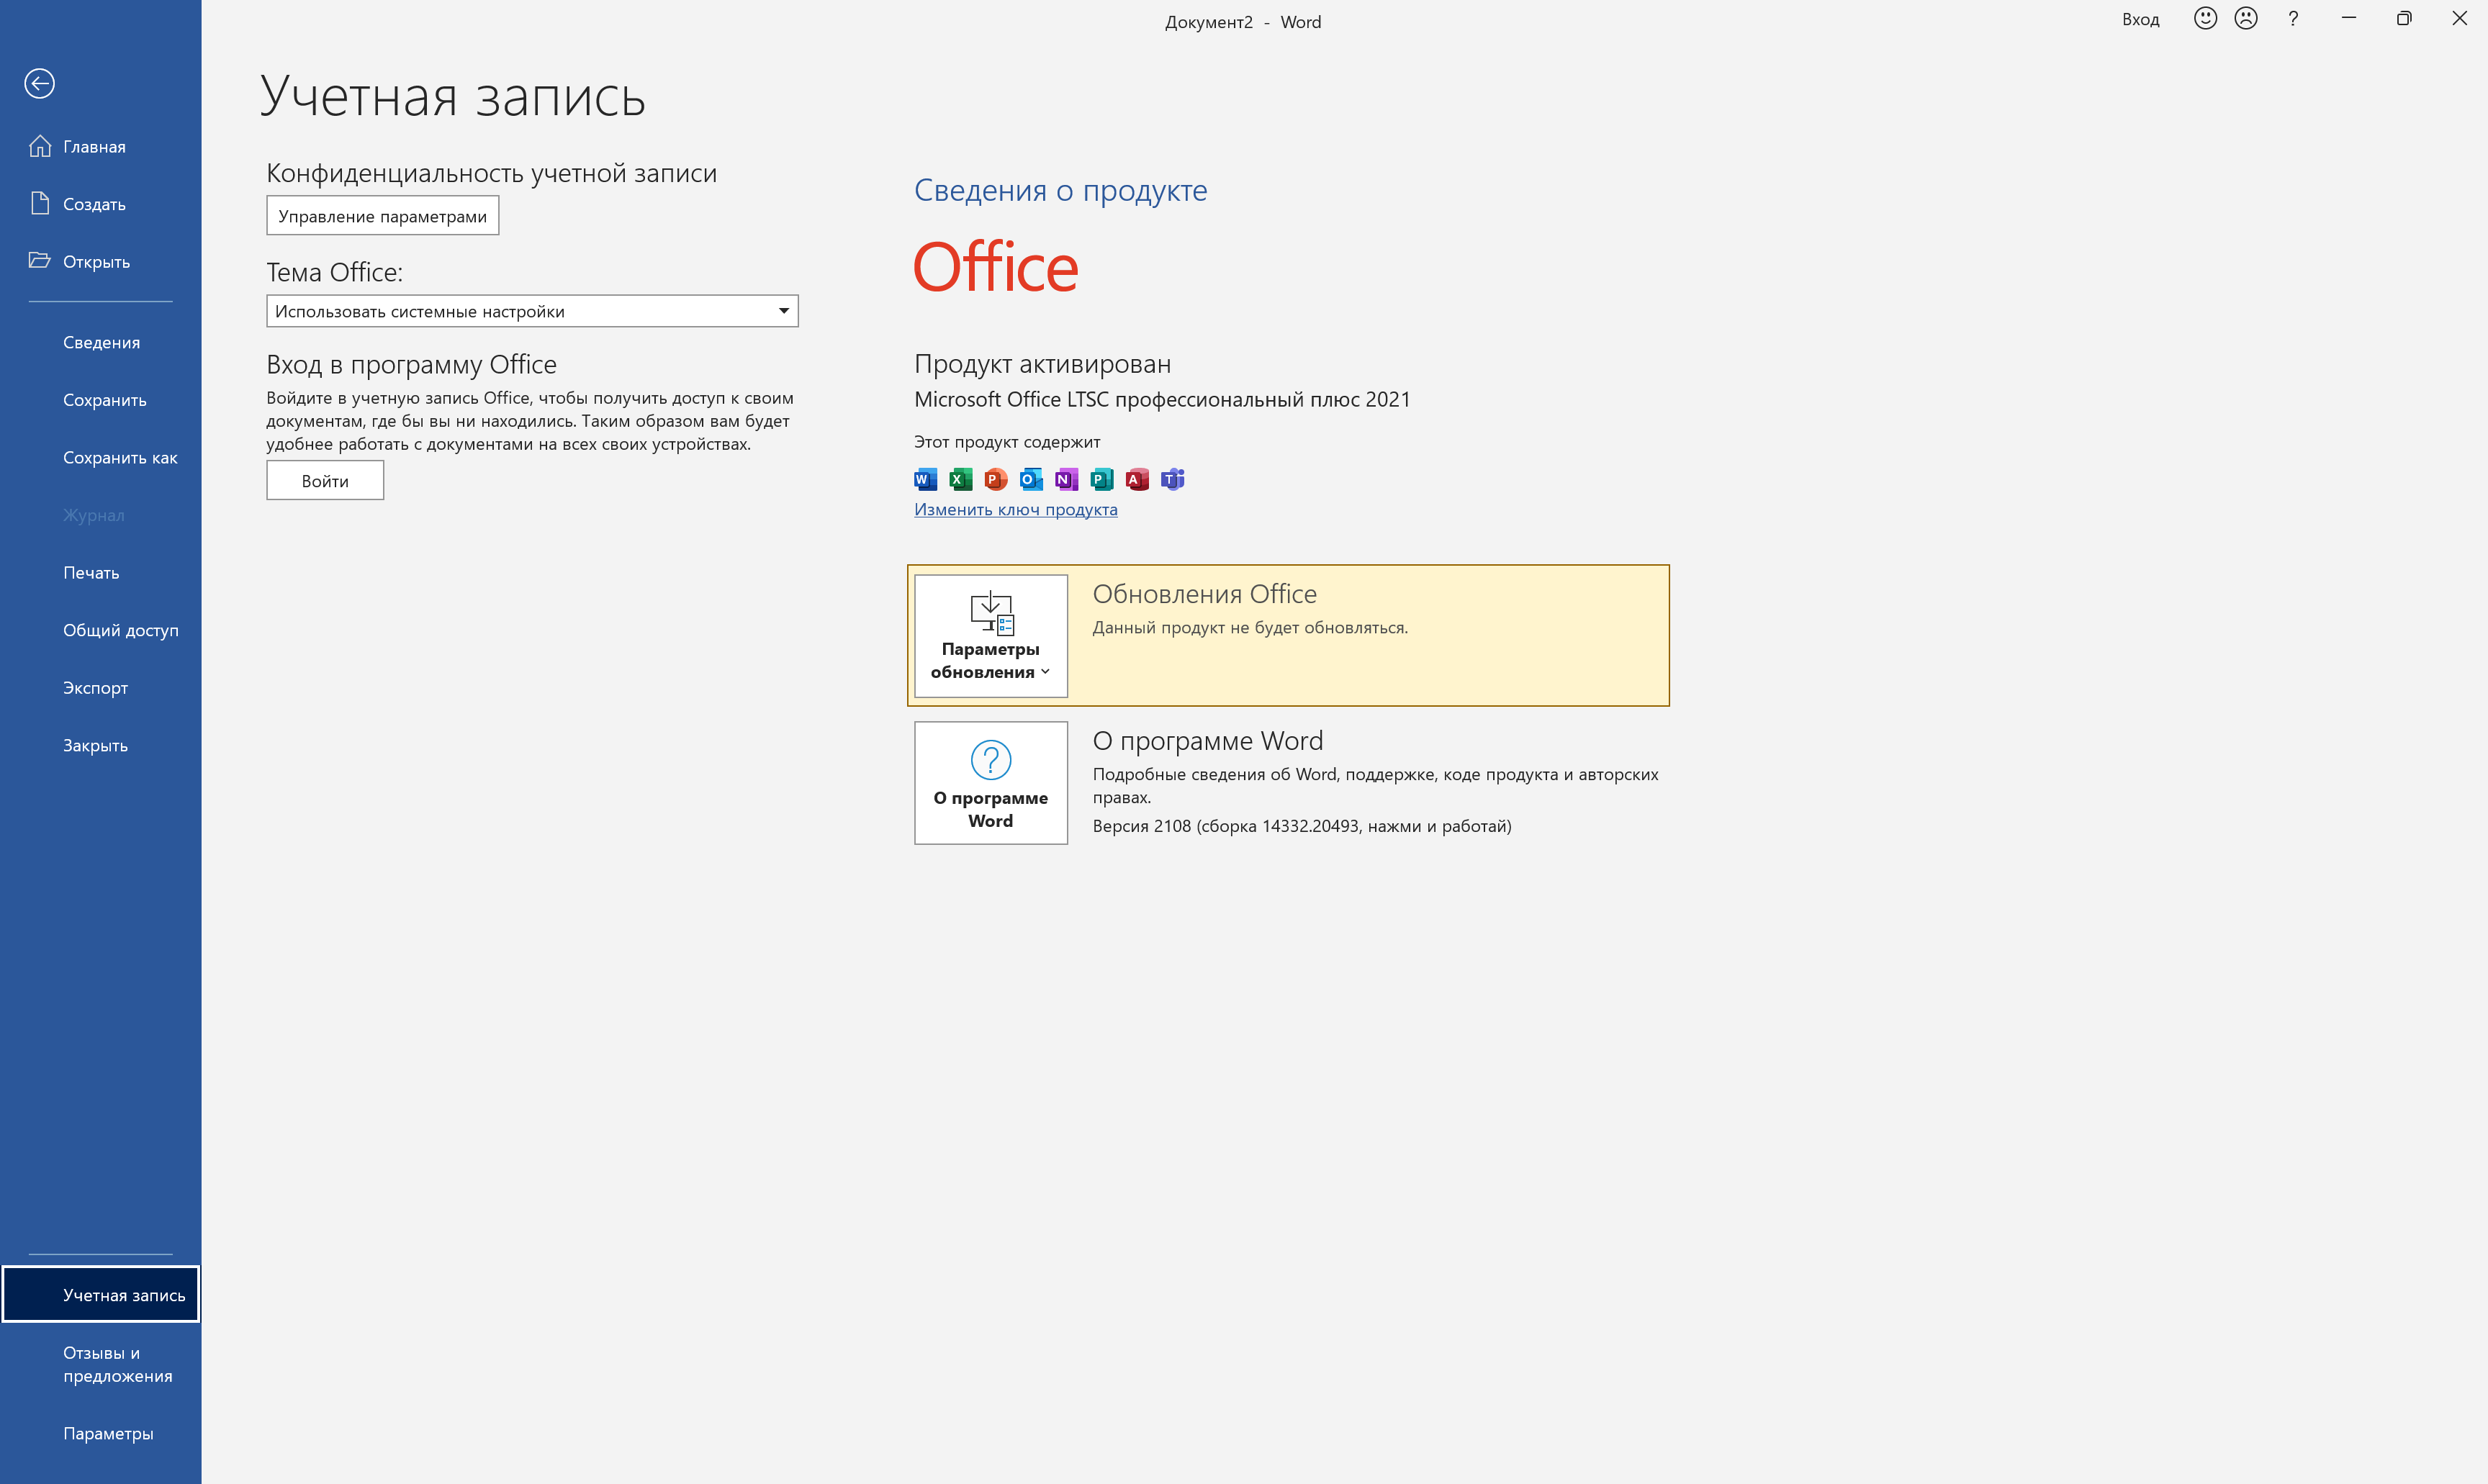This screenshot has height=1484, width=2488.
Task: Open the help question mark
Action: click(x=2293, y=19)
